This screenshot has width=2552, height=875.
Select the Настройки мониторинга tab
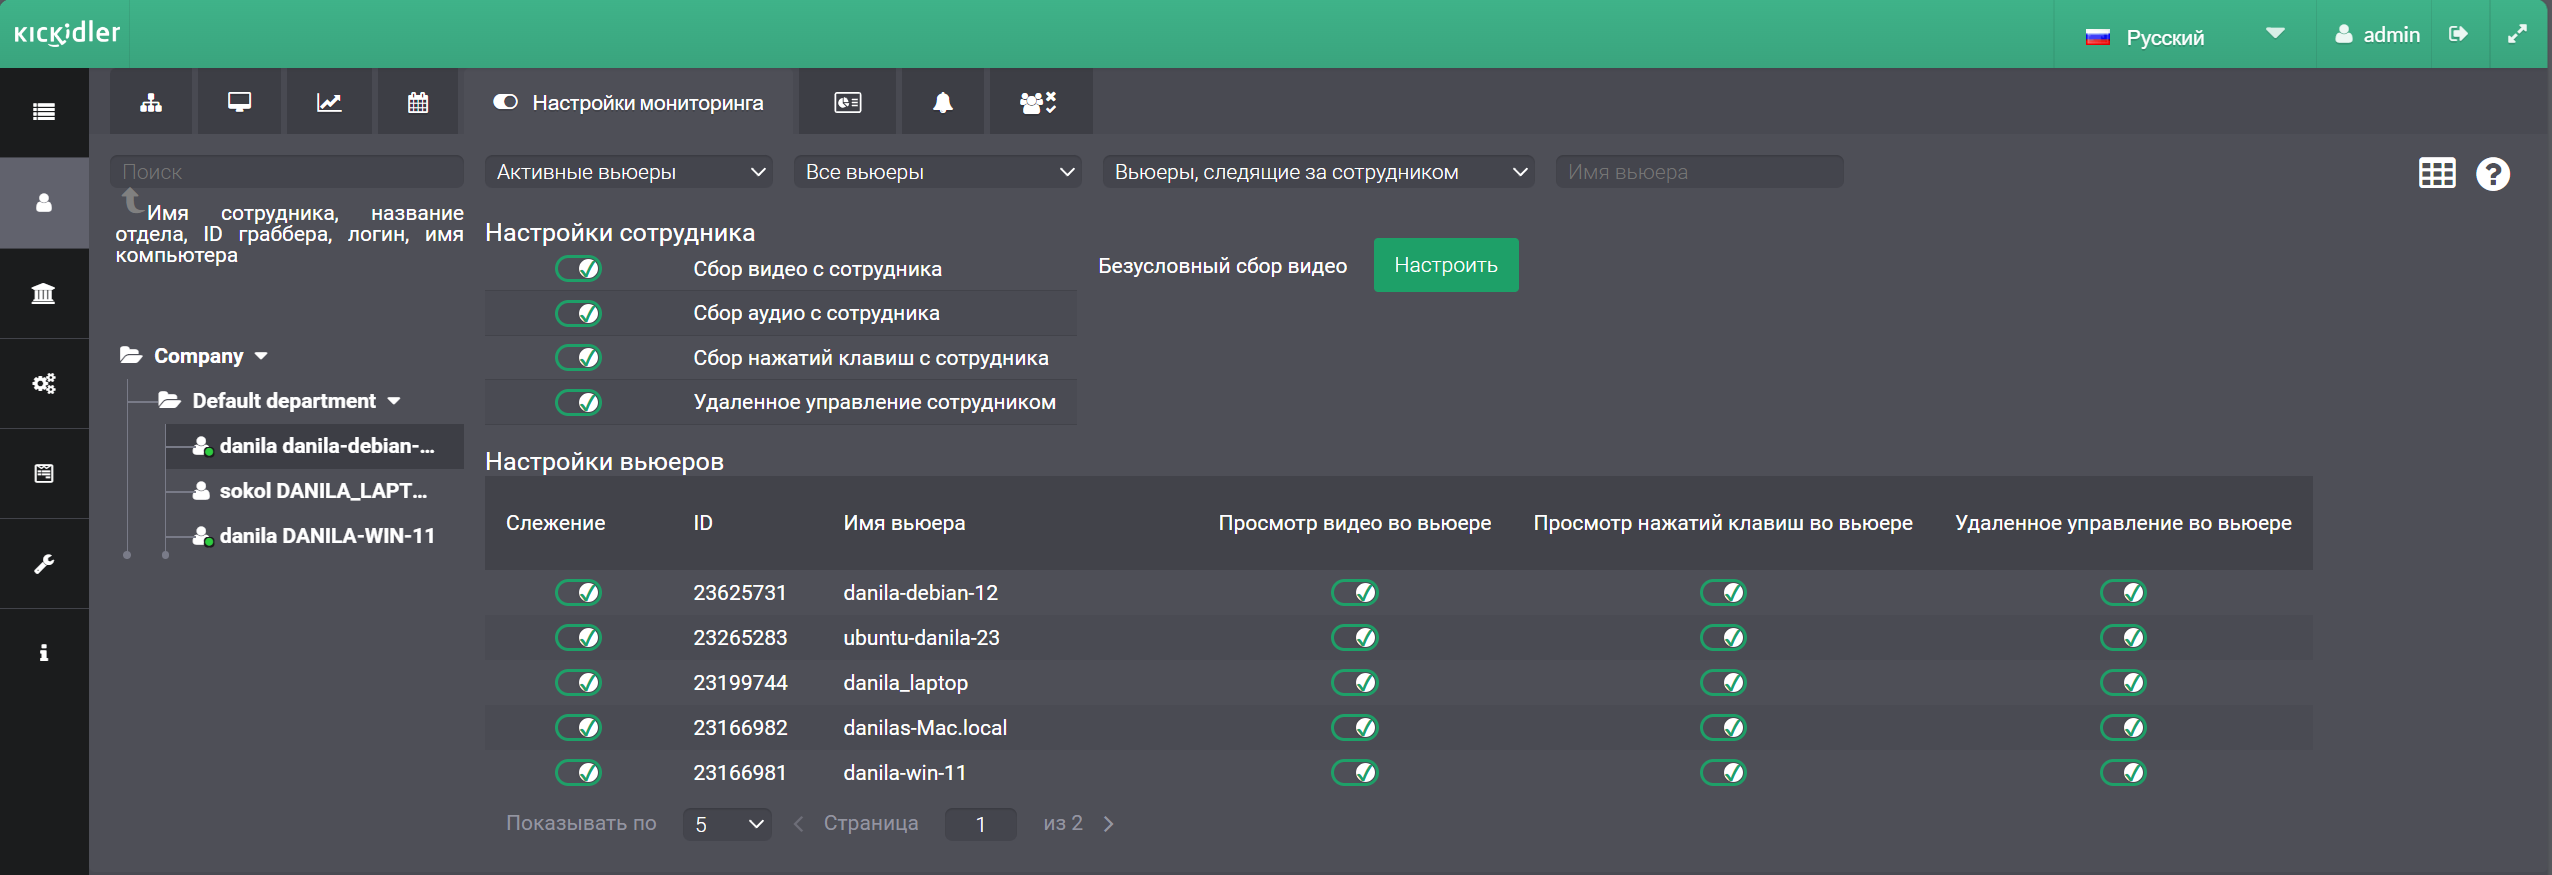pos(629,102)
